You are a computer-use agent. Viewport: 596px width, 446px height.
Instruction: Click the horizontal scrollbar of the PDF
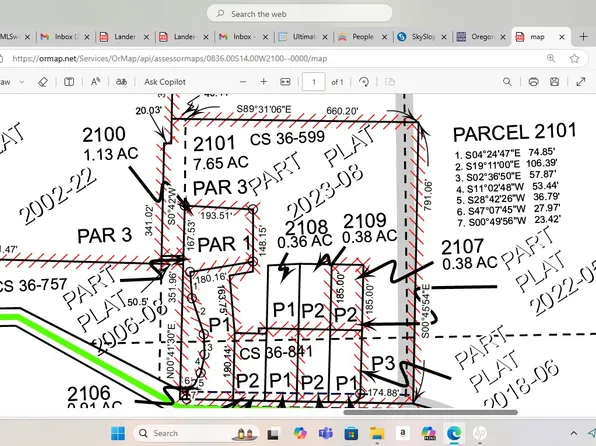[x=431, y=412]
